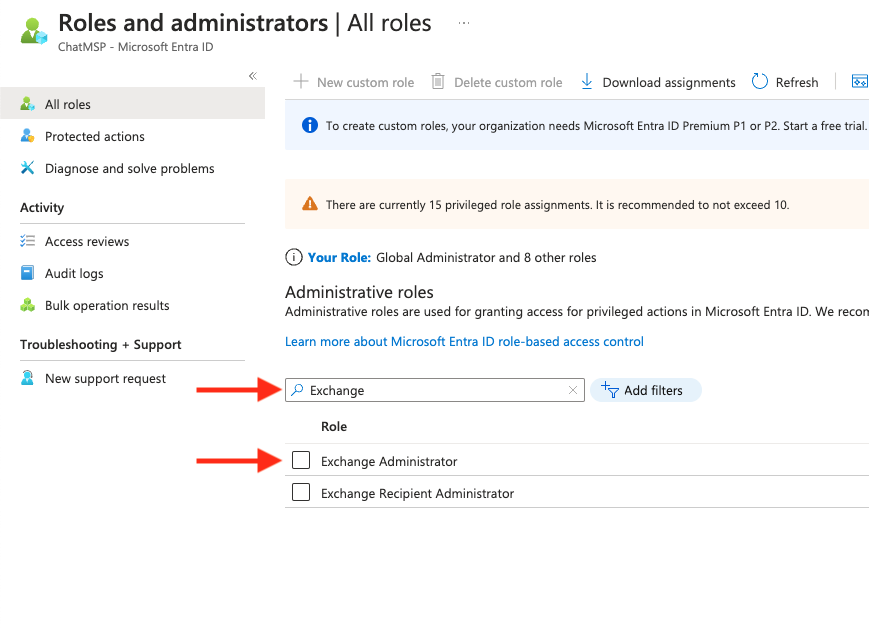Go to Access reviews
869x628 pixels.
[86, 242]
